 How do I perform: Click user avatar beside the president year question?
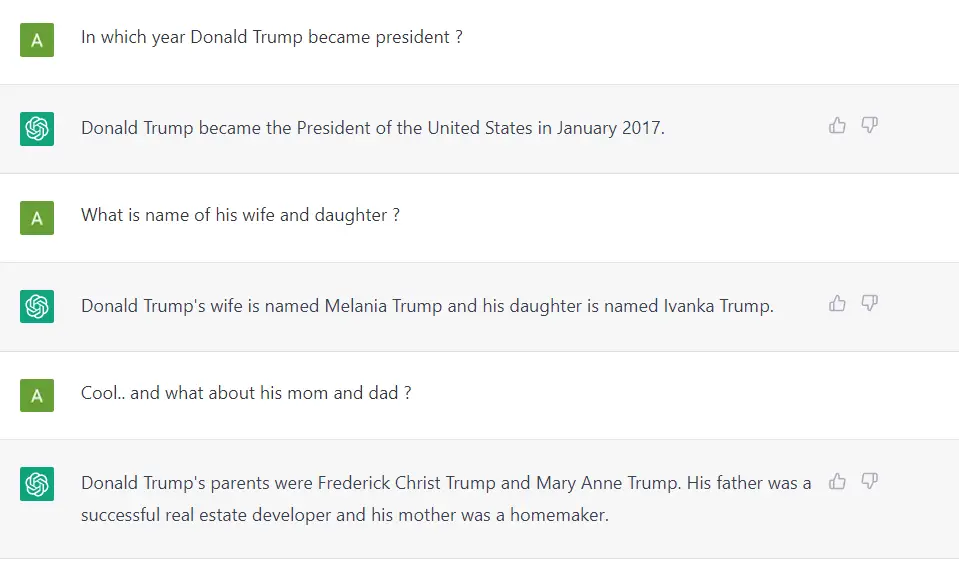(37, 40)
